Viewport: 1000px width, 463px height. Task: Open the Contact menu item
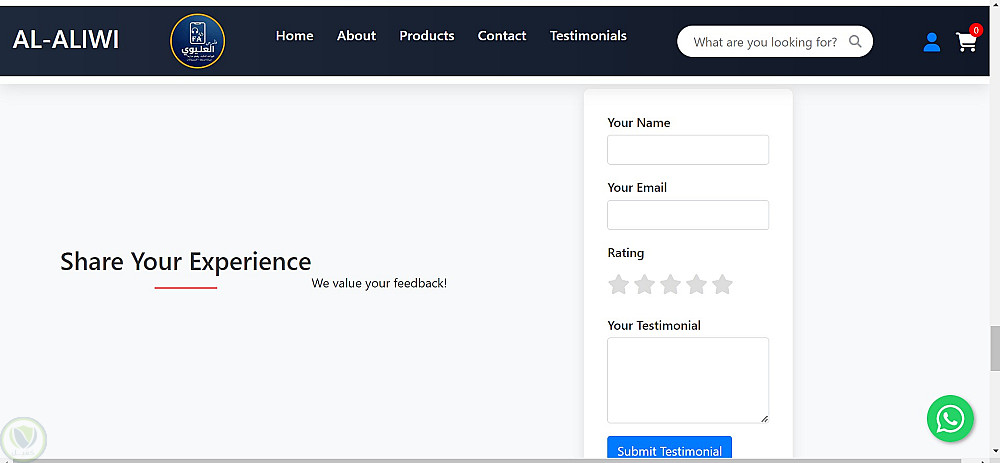pos(502,36)
